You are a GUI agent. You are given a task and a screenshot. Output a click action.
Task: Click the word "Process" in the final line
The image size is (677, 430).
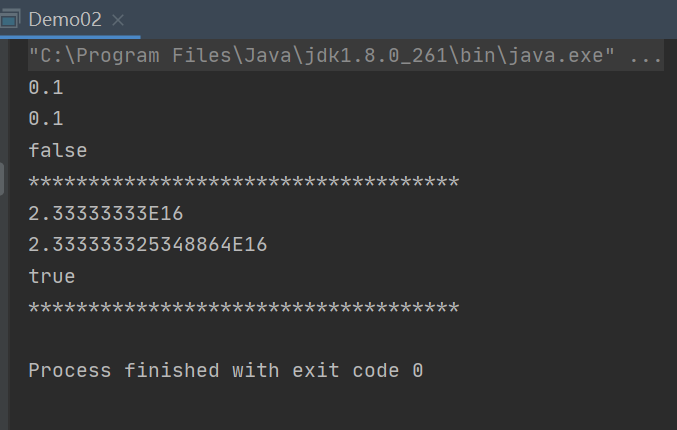click(x=70, y=371)
